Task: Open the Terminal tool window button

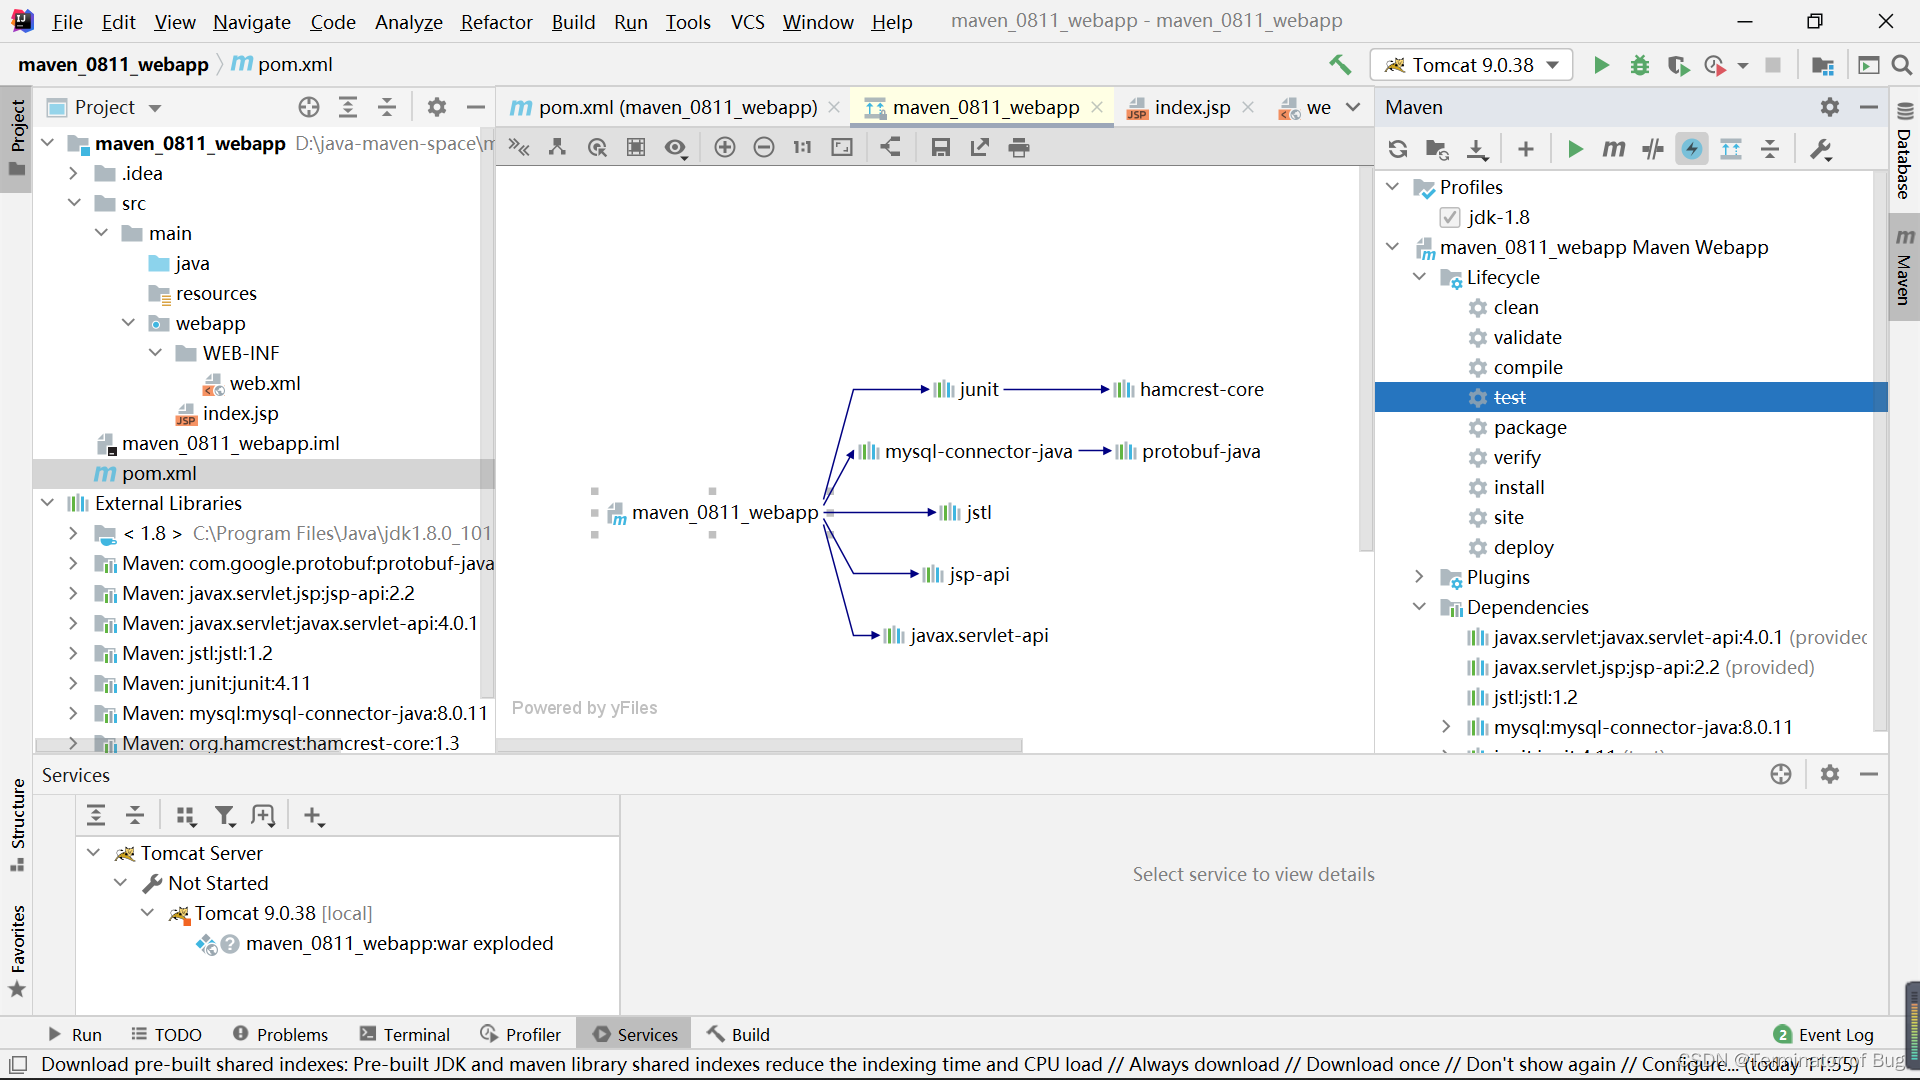Action: tap(405, 1034)
